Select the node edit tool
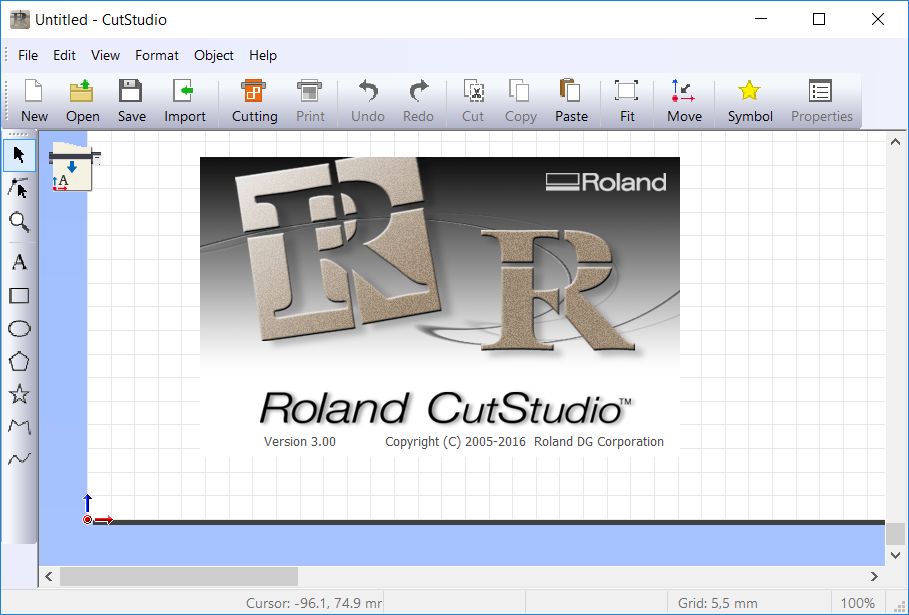Screen dimensions: 909x615 pyautogui.click(x=19, y=188)
